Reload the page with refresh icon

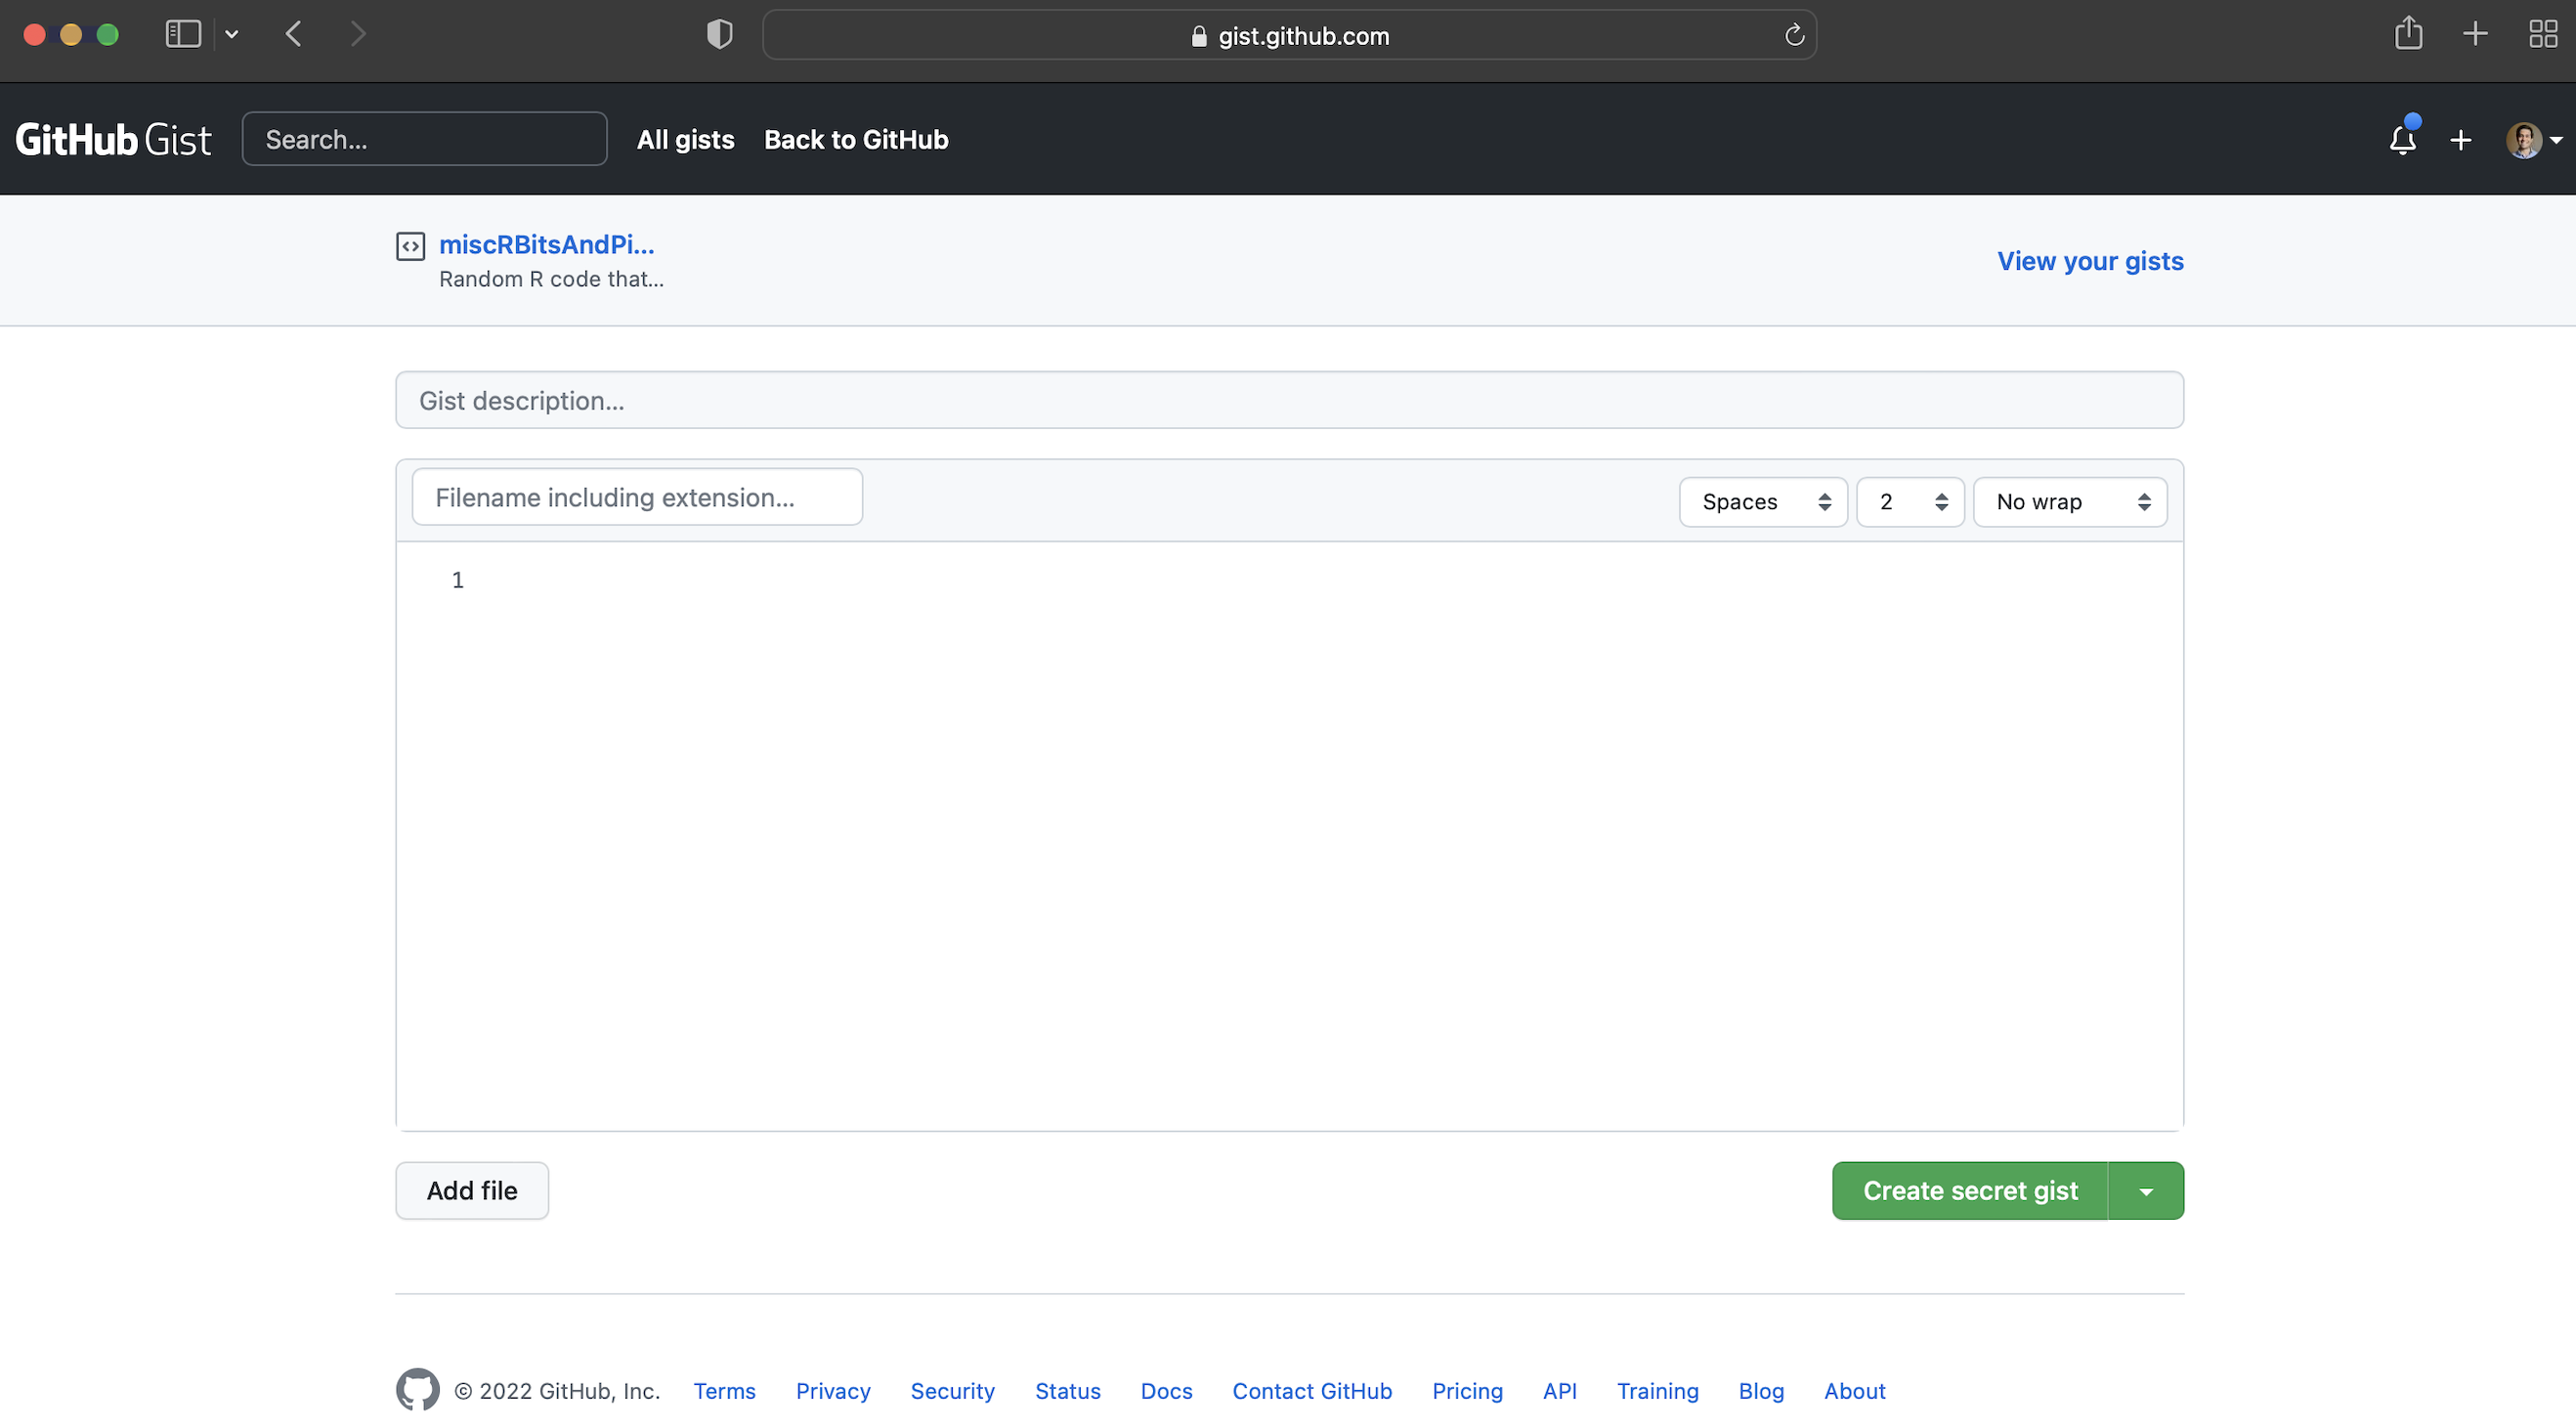(x=1794, y=36)
